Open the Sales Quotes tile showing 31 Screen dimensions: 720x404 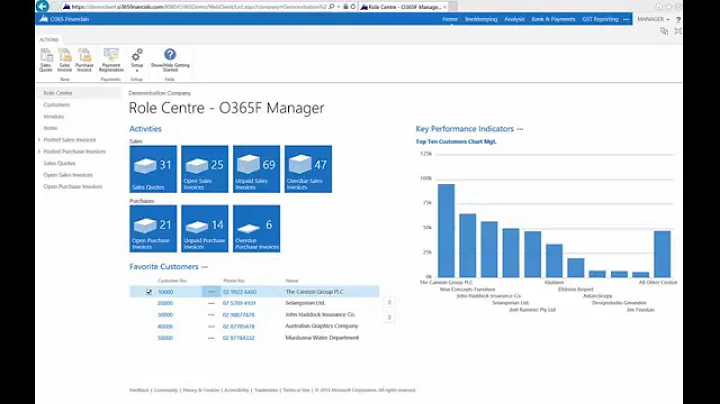(153, 169)
